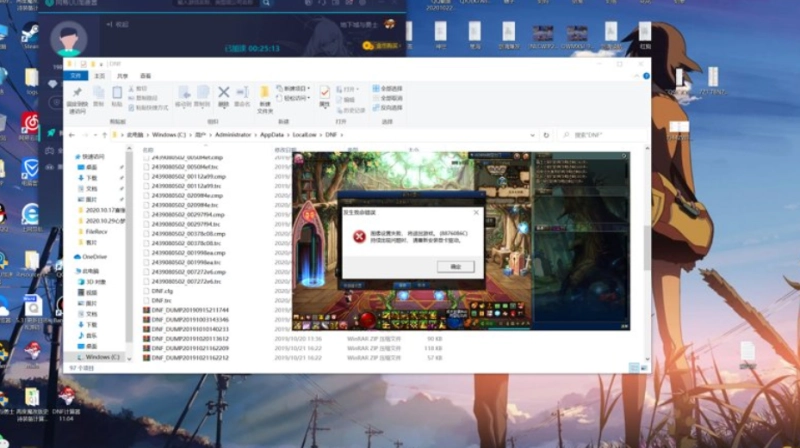The image size is (800, 448).
Task: Click the navigation pane scrollbar down arrow
Action: click(x=129, y=359)
